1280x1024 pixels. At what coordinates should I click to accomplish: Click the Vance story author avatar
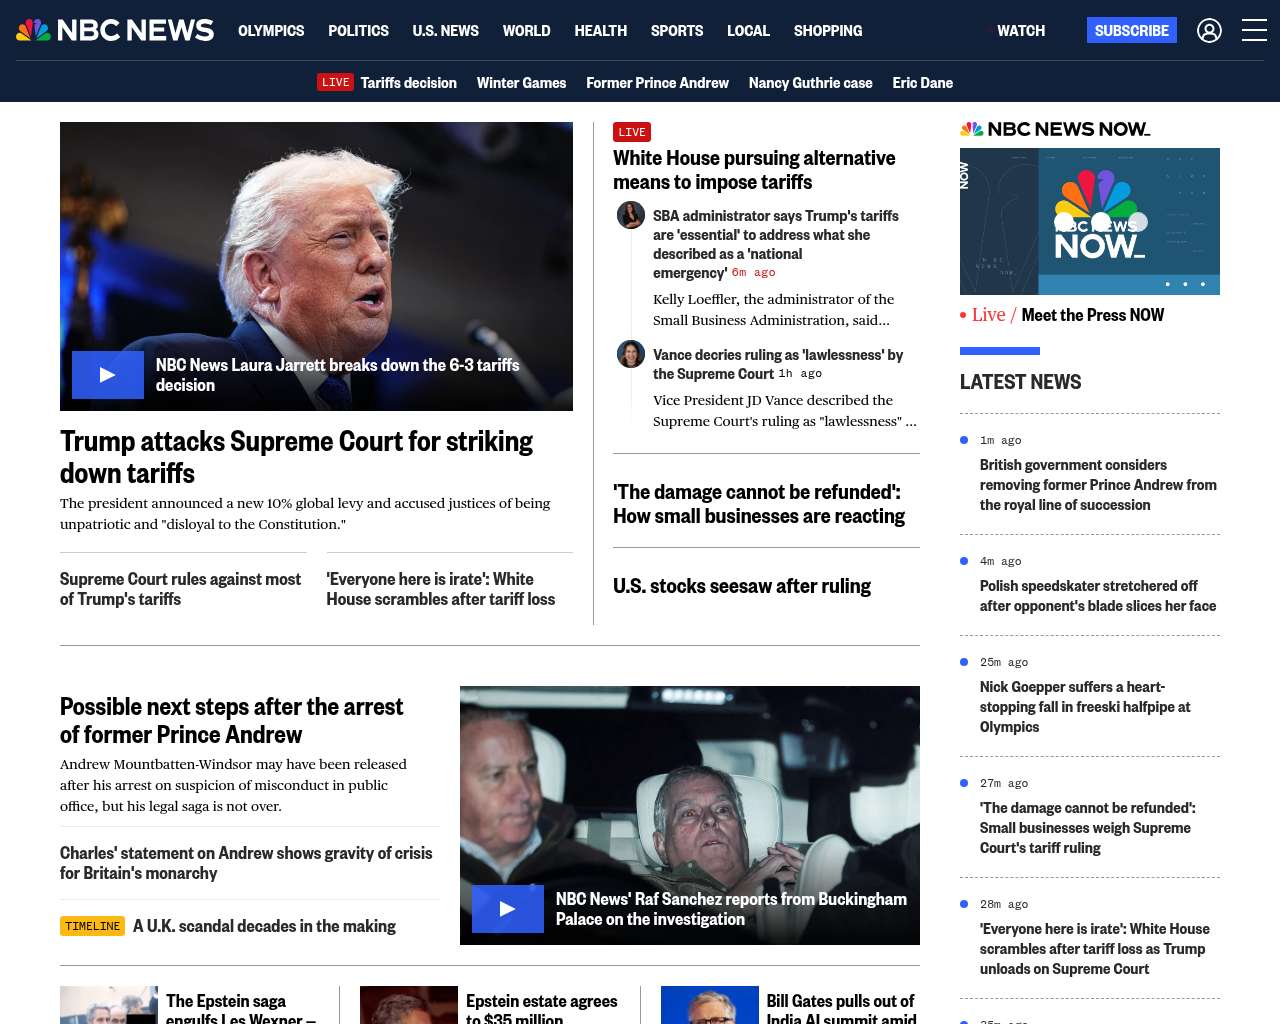[631, 354]
